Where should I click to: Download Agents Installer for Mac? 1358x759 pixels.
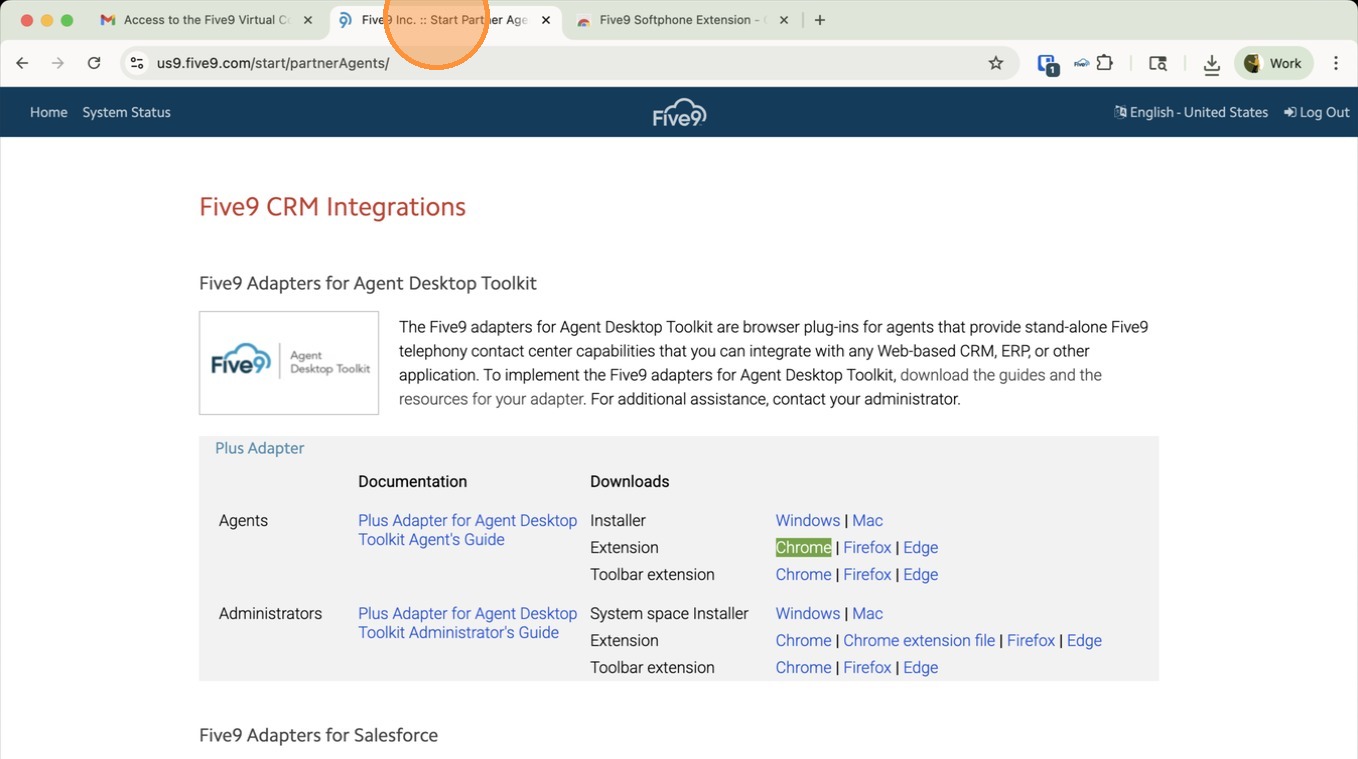point(867,521)
